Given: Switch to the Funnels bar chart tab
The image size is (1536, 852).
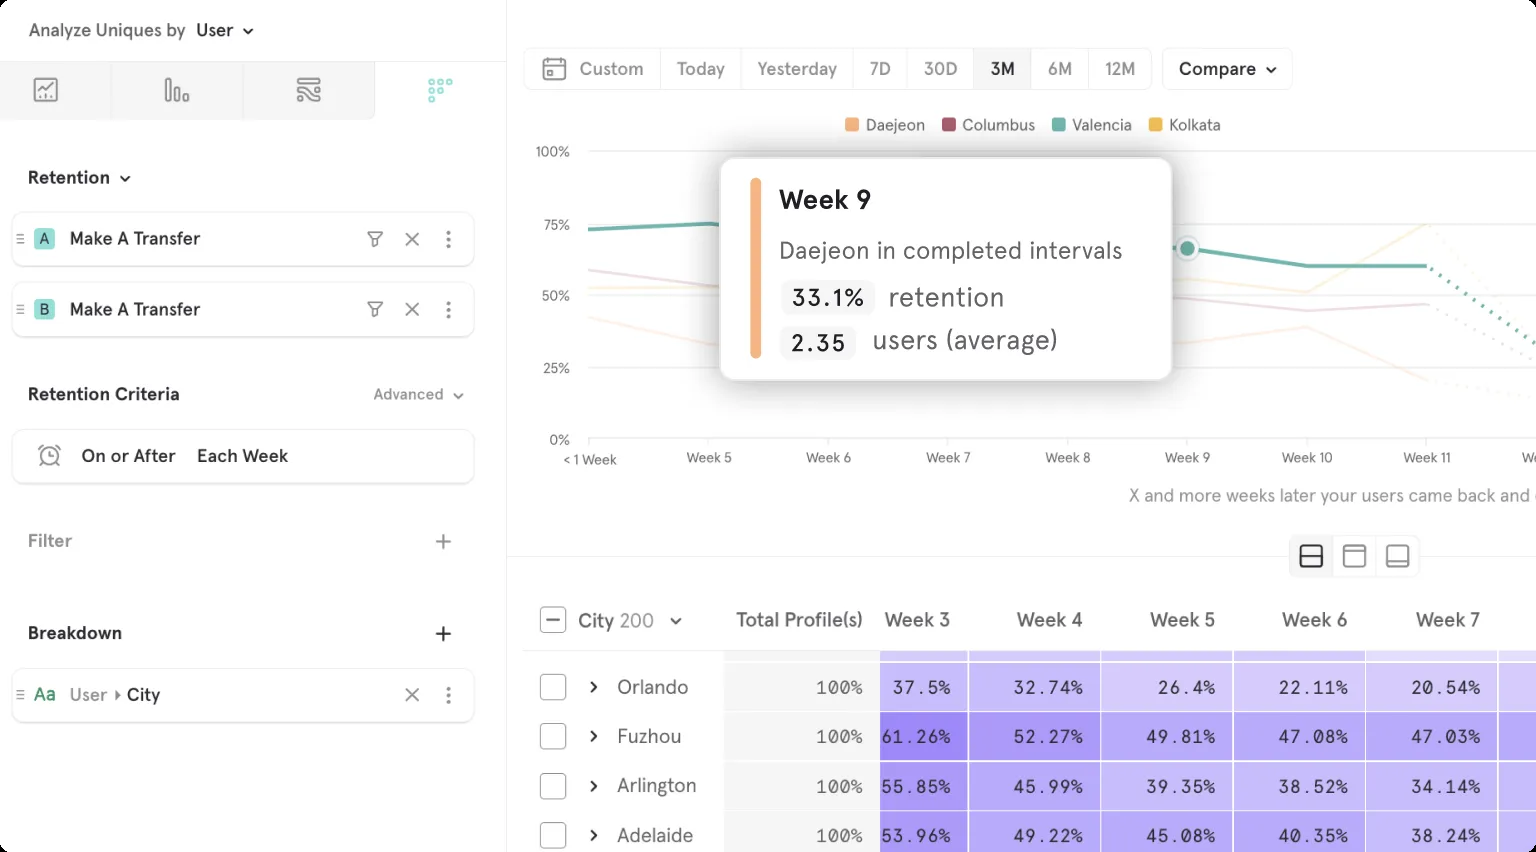Looking at the screenshot, I should point(177,90).
